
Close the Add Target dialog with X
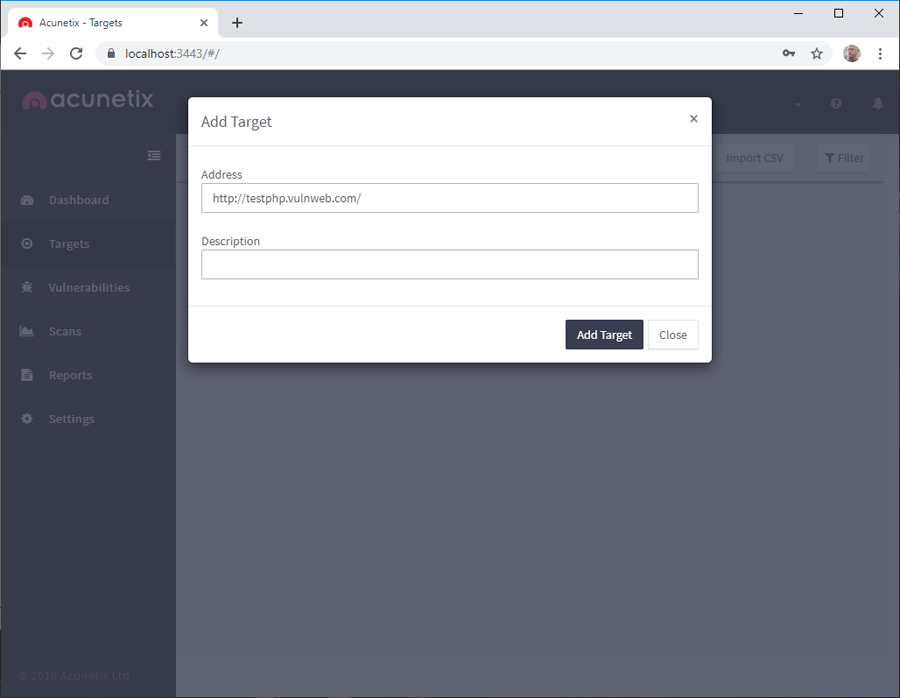pos(693,118)
